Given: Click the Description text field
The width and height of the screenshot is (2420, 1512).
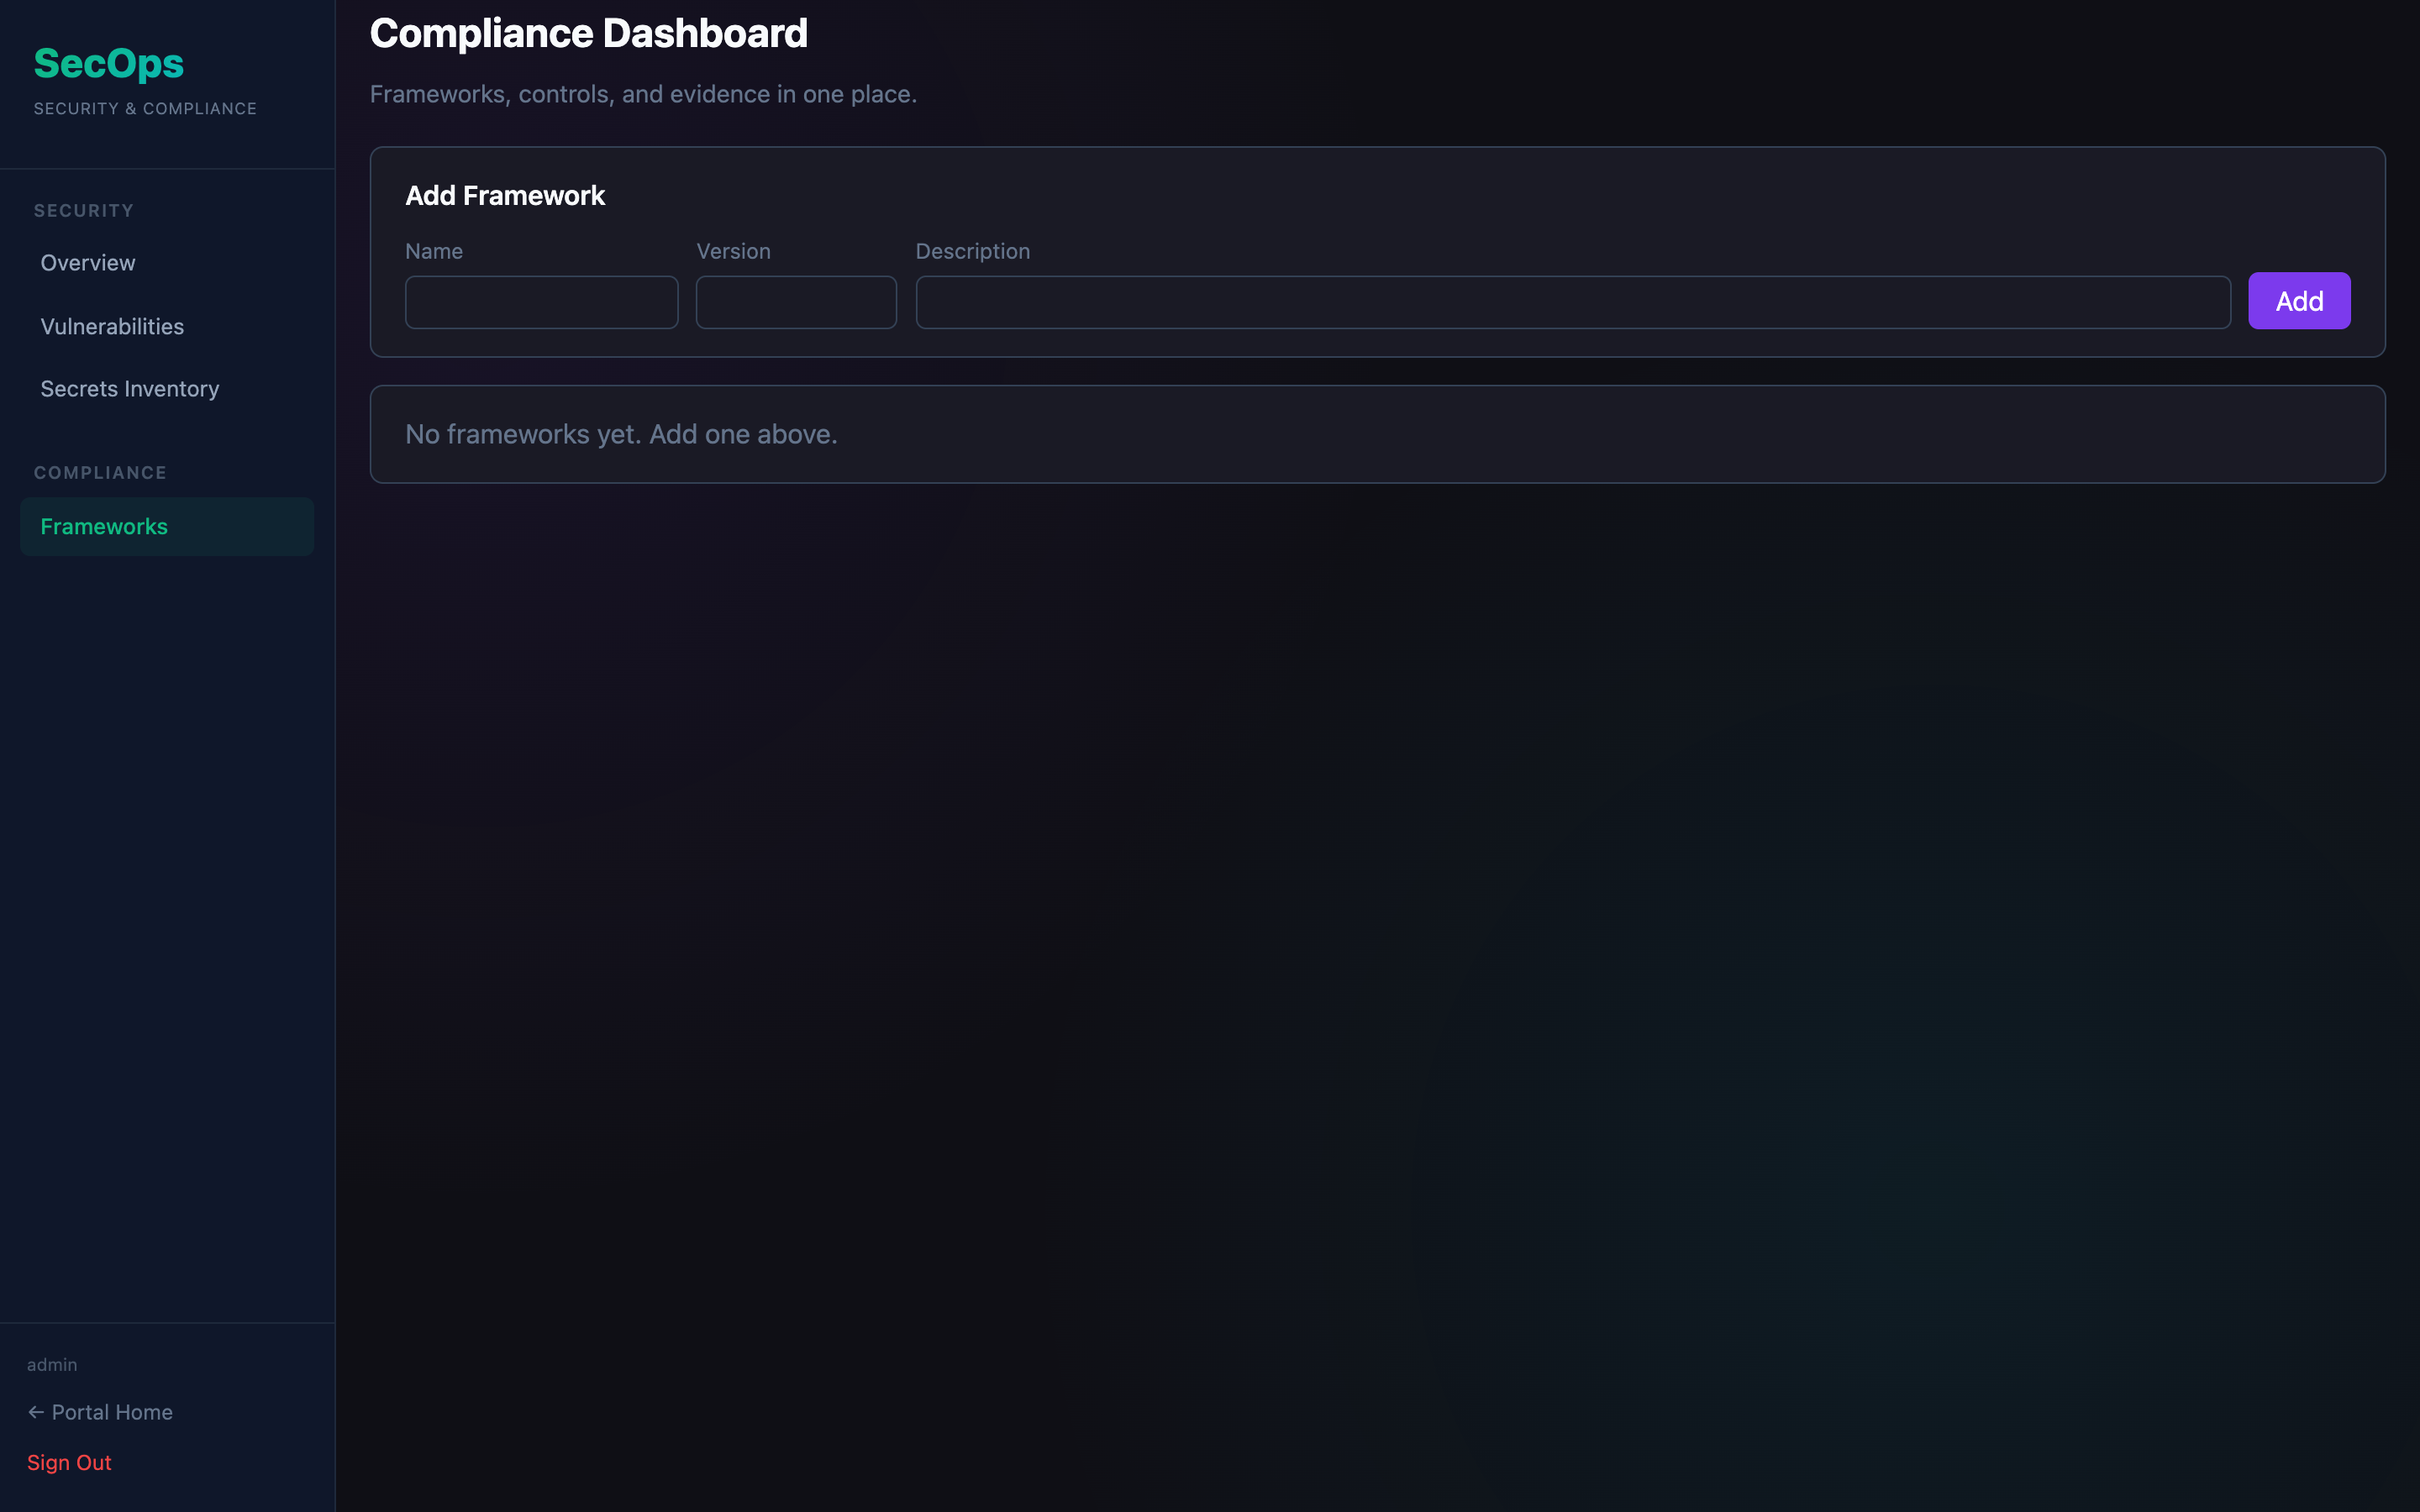Looking at the screenshot, I should pyautogui.click(x=1572, y=302).
